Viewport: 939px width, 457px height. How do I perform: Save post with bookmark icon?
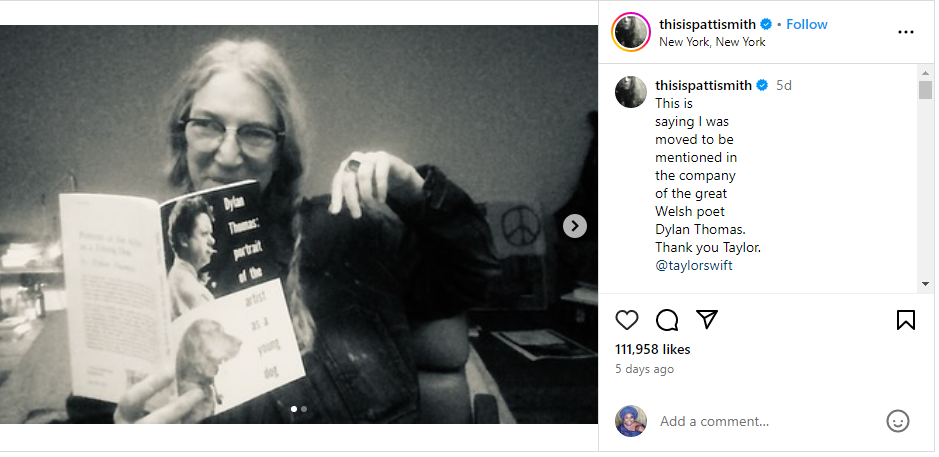[905, 320]
